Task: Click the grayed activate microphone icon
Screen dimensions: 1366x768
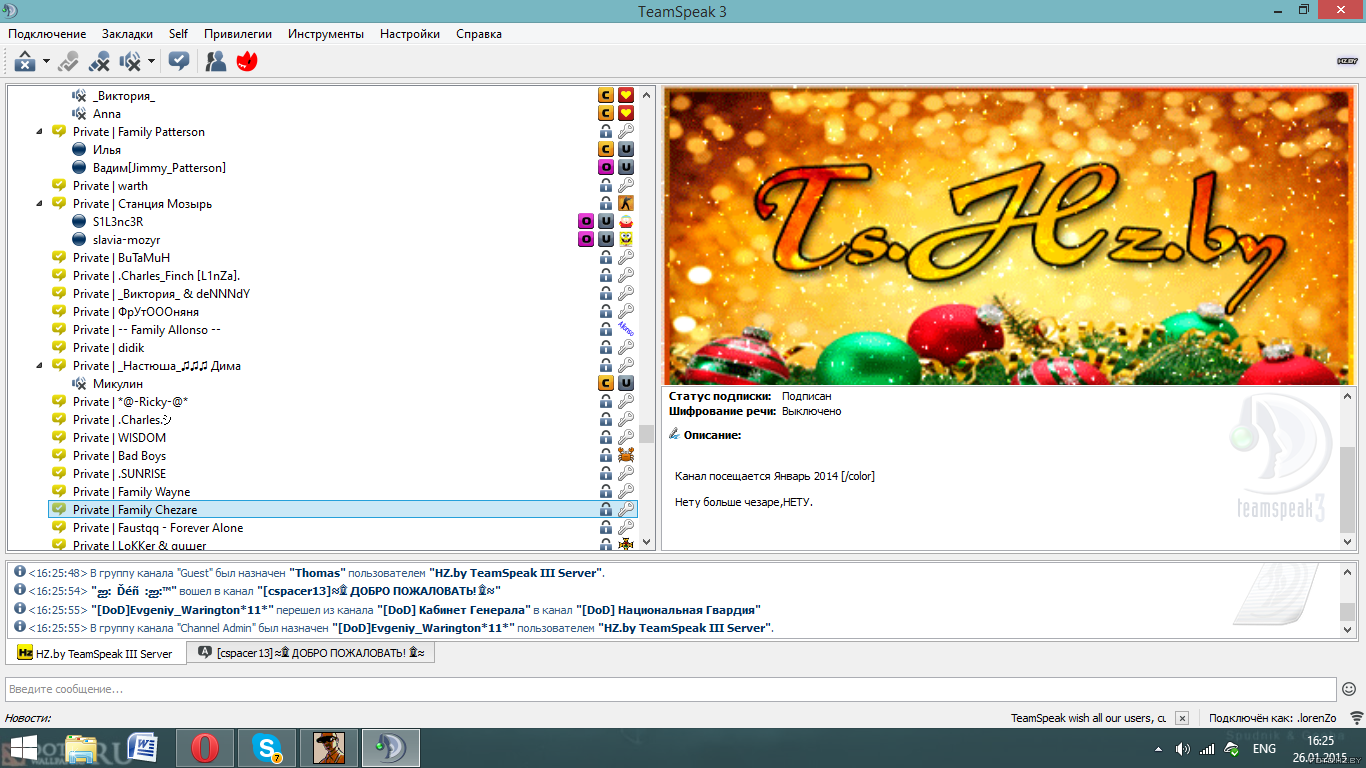Action: click(x=68, y=62)
